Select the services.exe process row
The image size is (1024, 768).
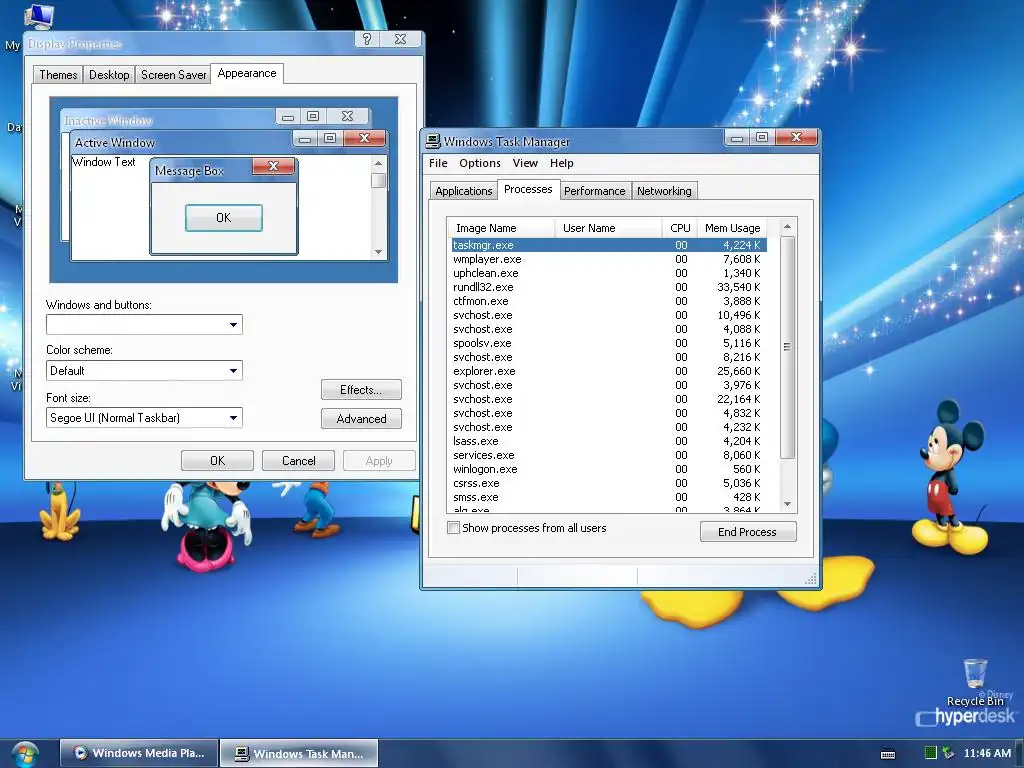(609, 455)
